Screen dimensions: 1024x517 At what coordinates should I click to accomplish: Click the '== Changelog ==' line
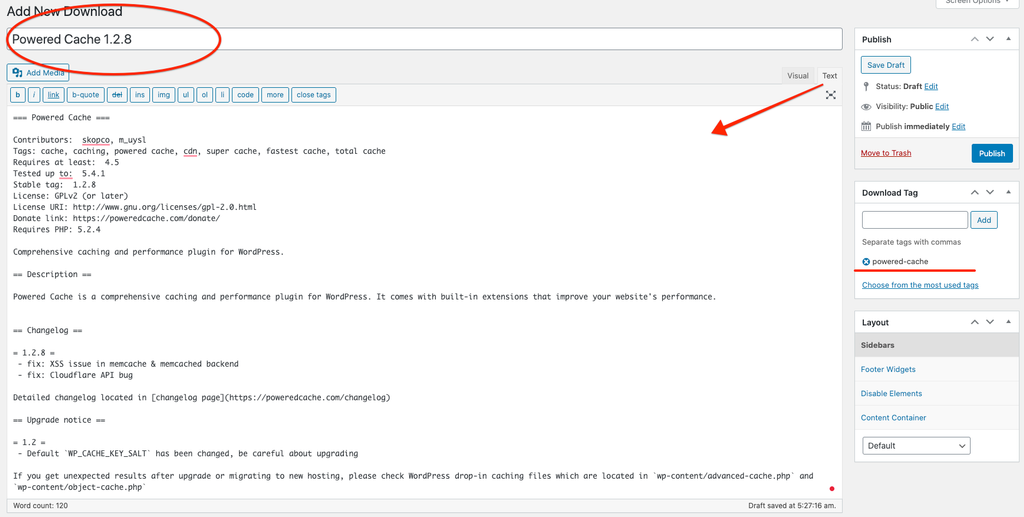(48, 330)
